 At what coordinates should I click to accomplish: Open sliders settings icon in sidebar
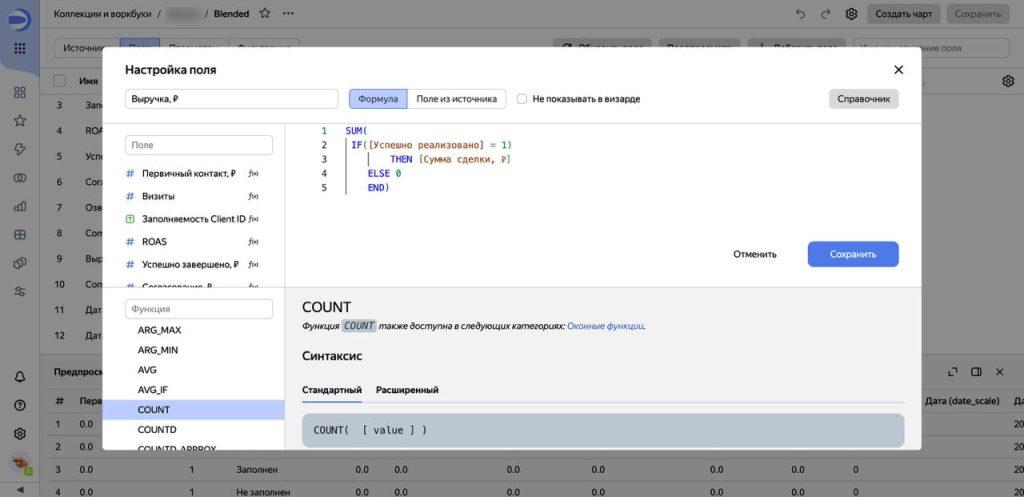coord(20,291)
